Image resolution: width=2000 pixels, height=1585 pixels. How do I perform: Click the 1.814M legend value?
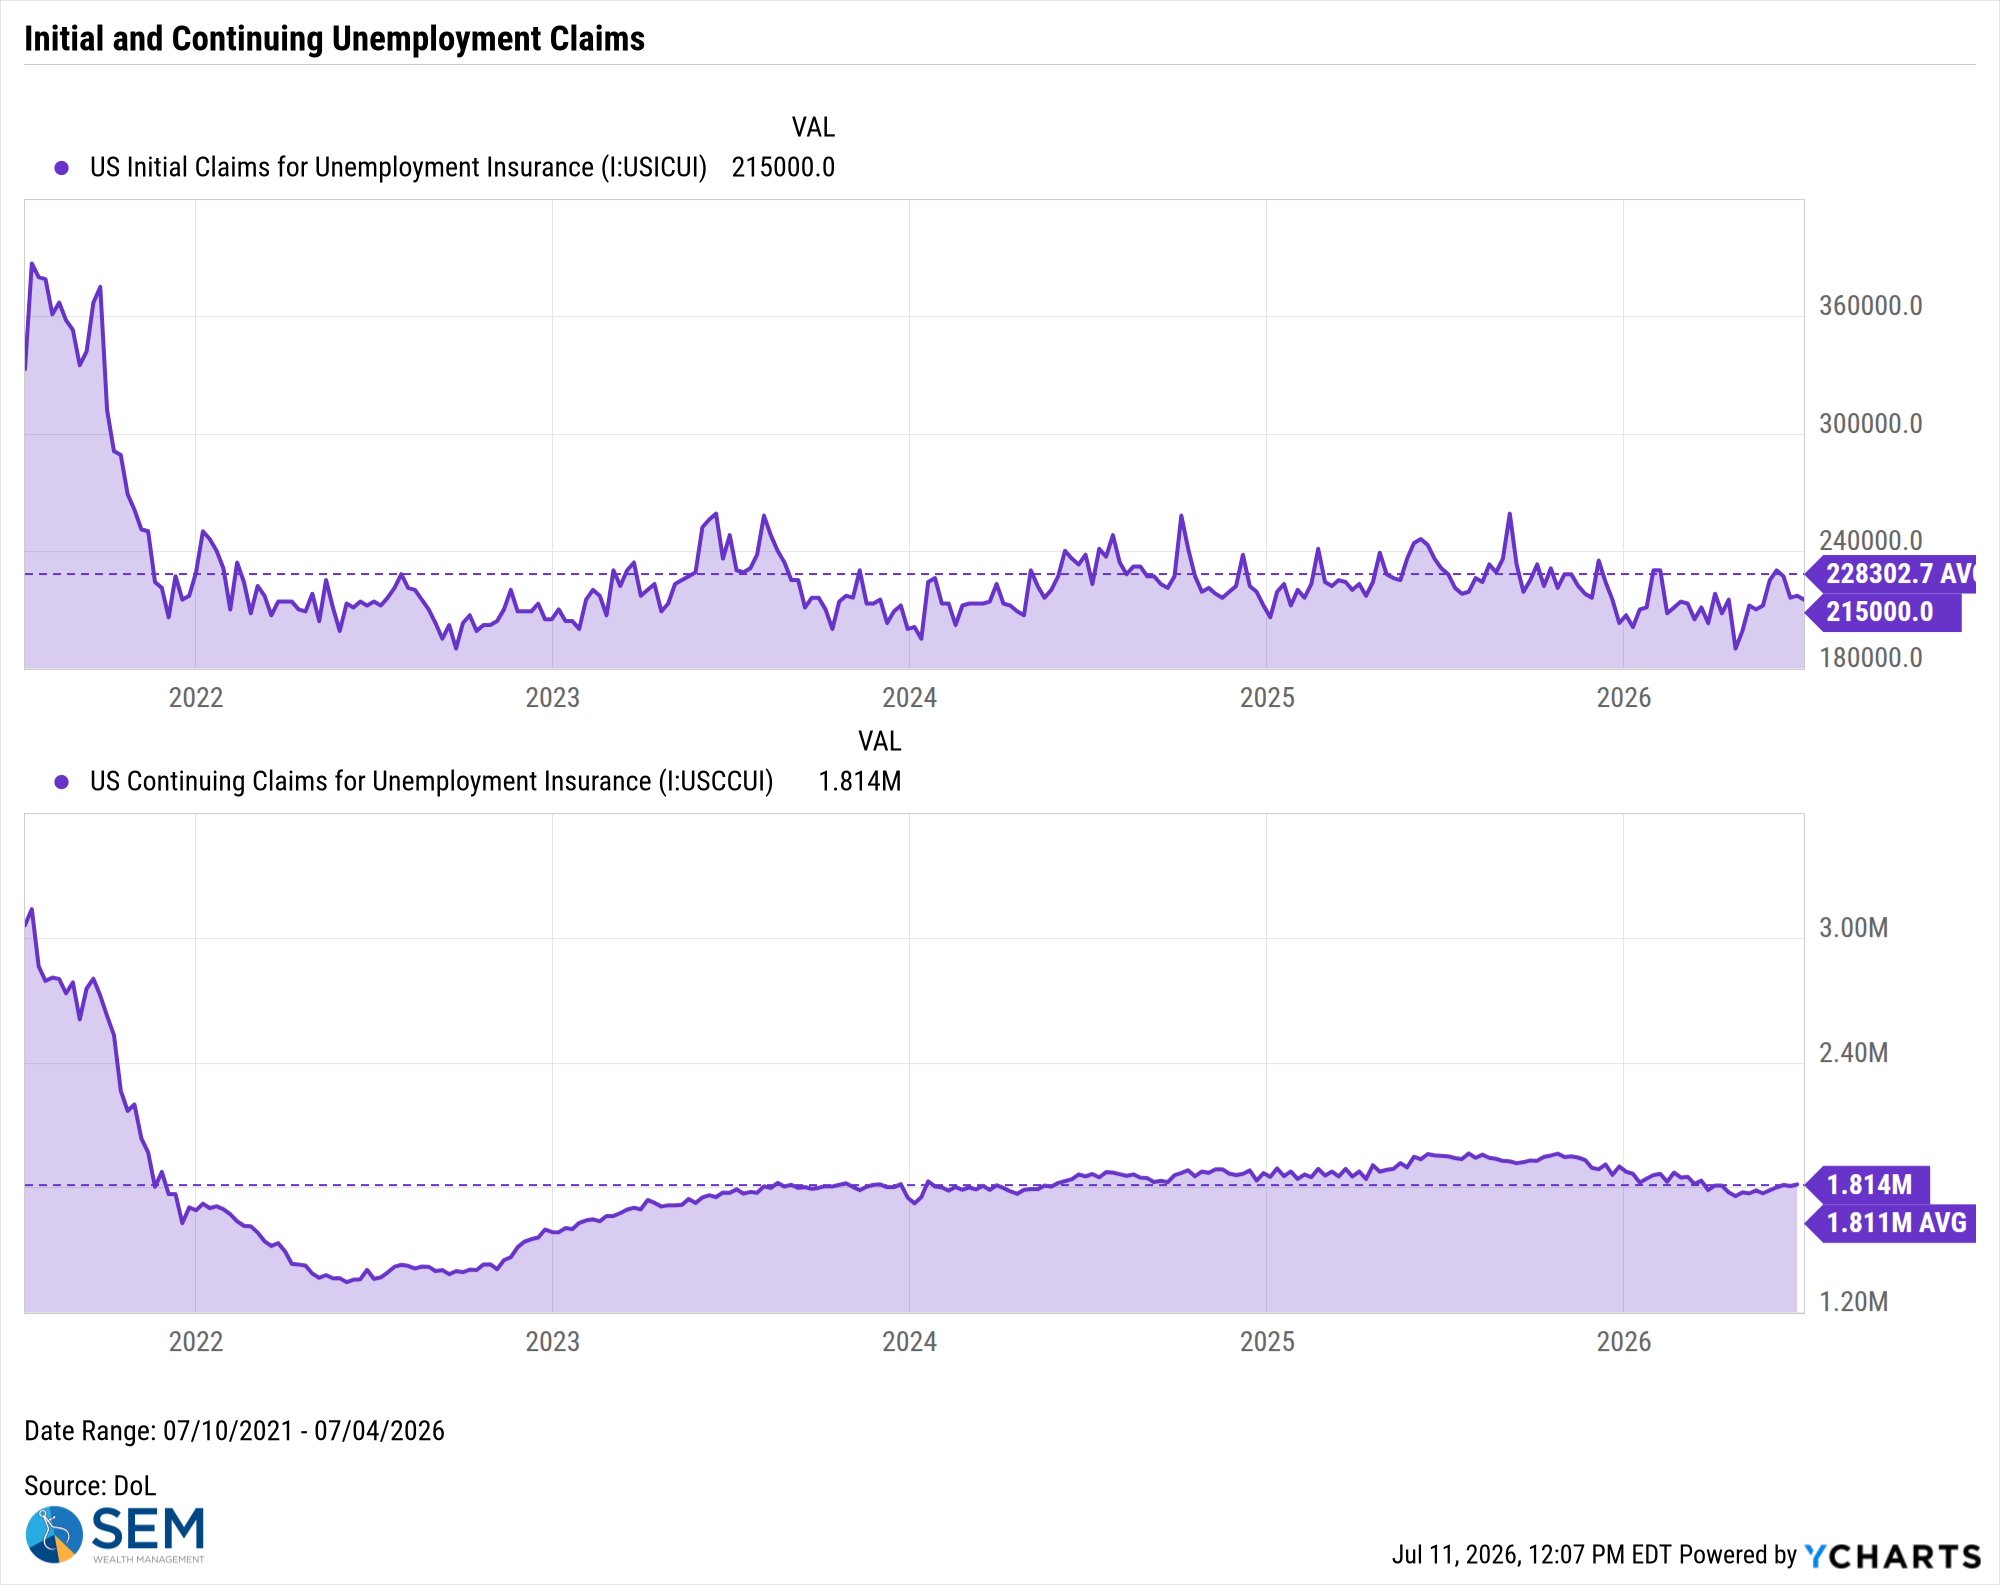tap(860, 781)
